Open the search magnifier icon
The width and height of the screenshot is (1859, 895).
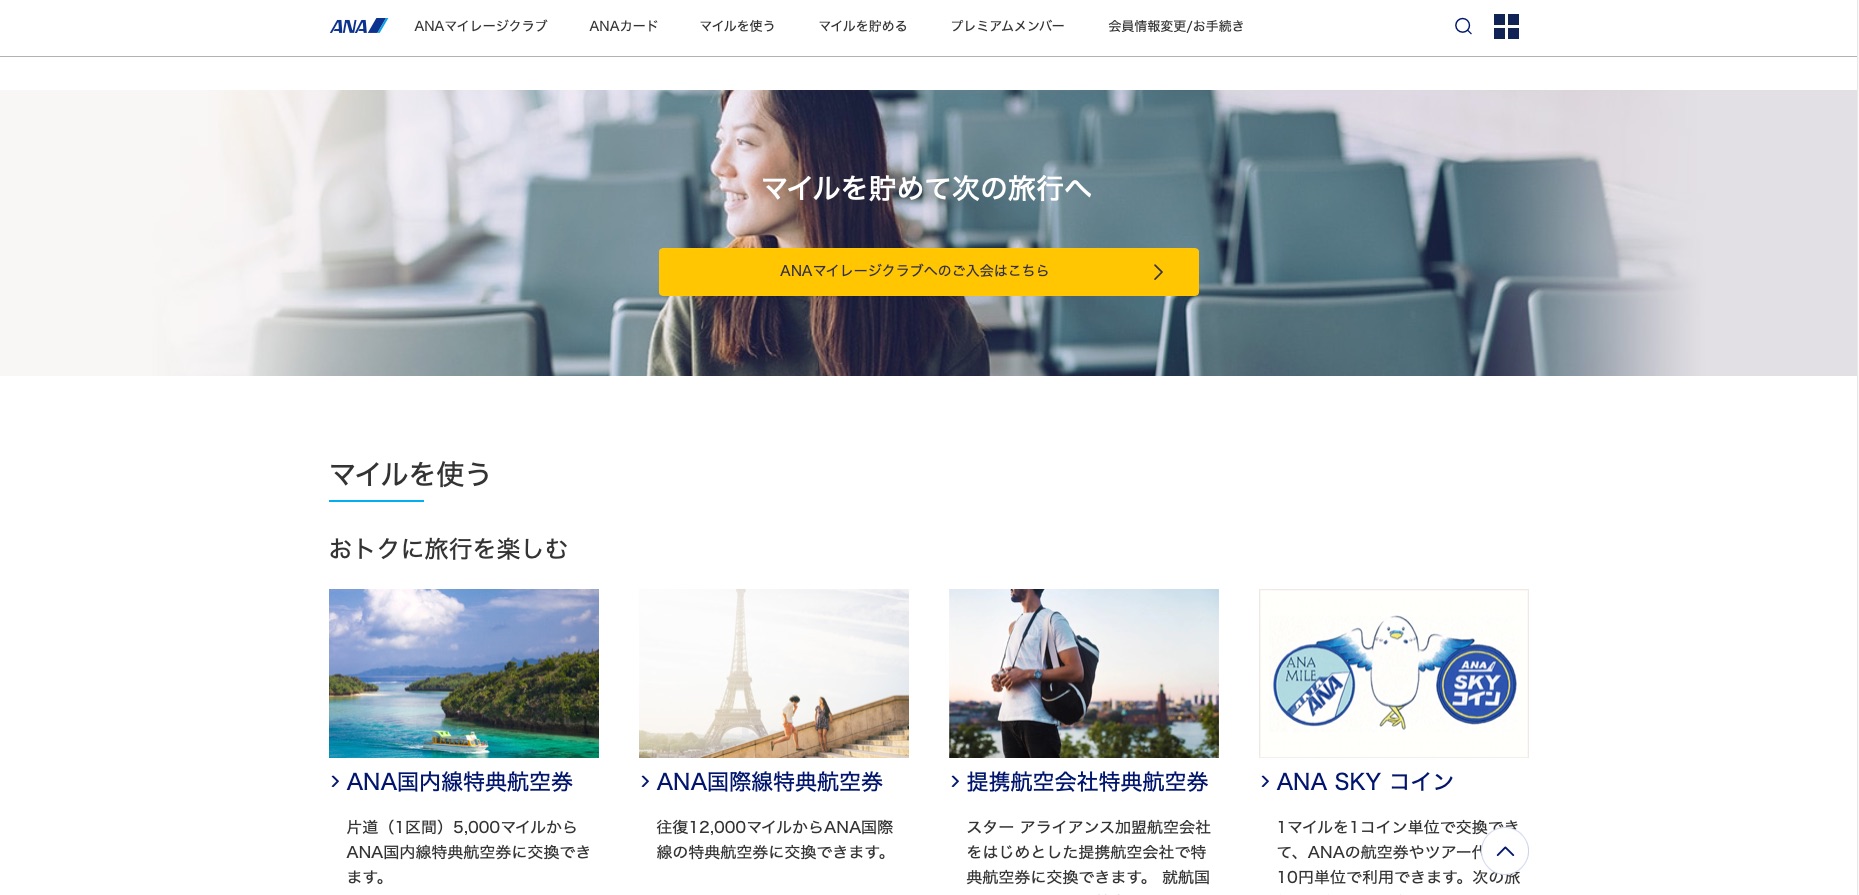point(1463,26)
